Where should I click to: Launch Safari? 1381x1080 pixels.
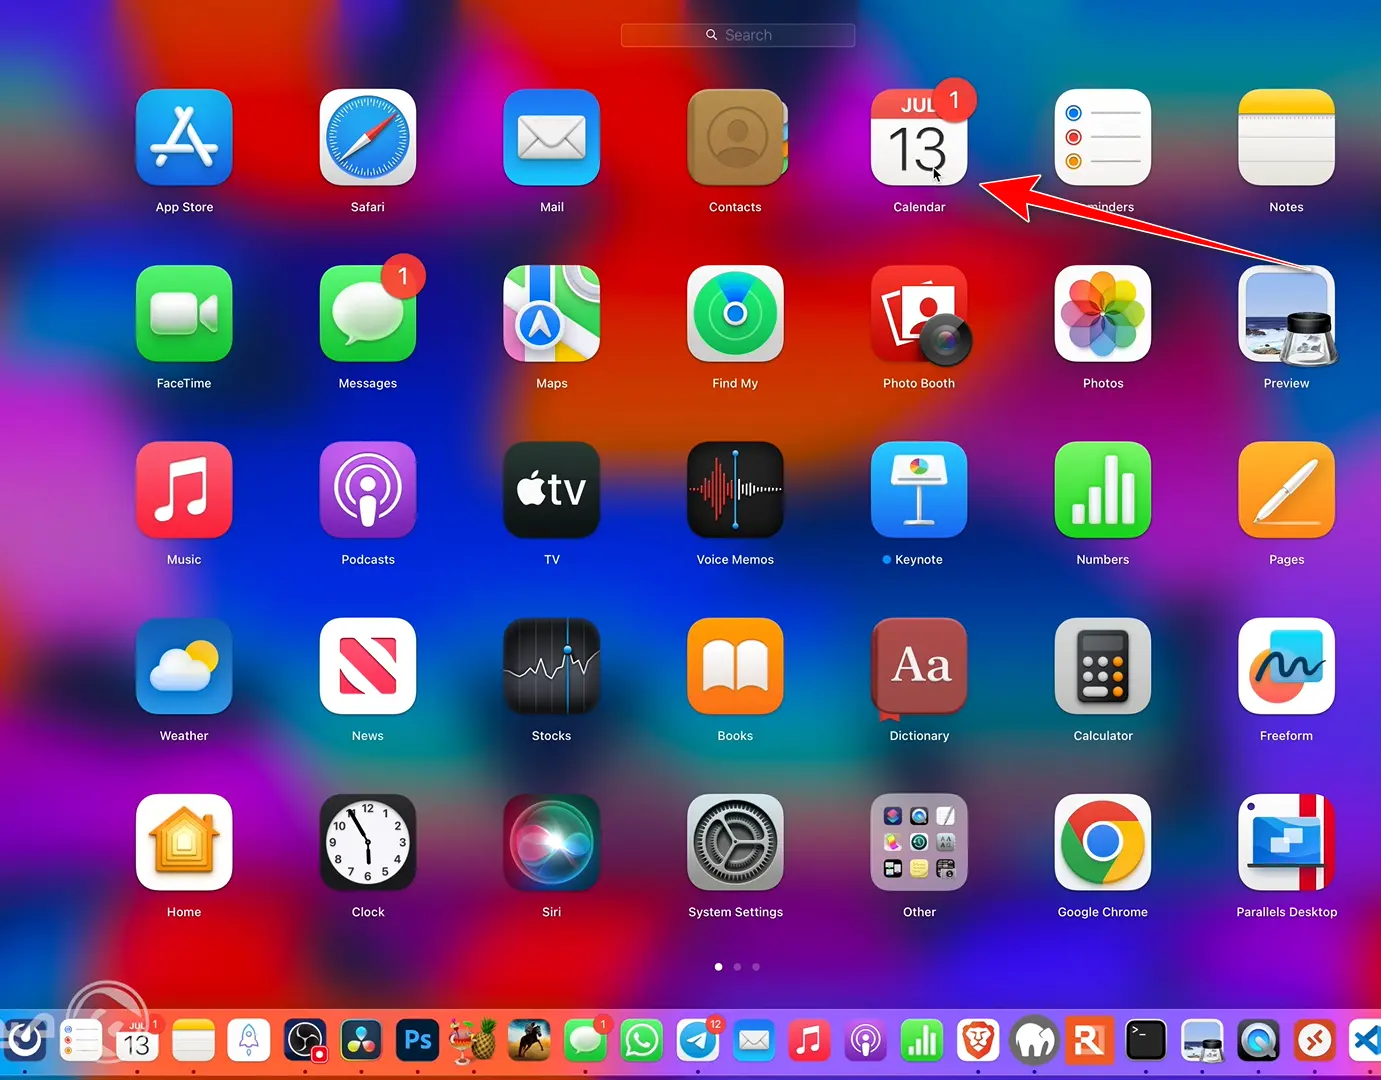[367, 137]
